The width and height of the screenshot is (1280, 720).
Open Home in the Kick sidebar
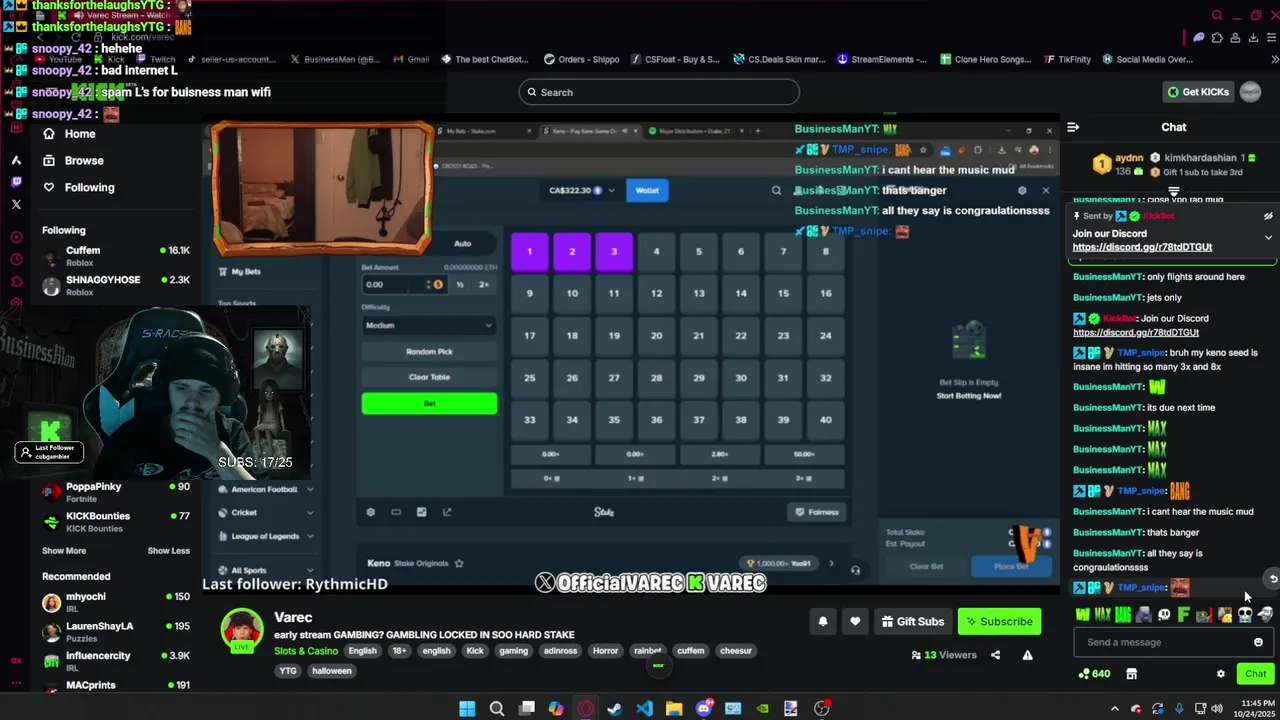69,134
